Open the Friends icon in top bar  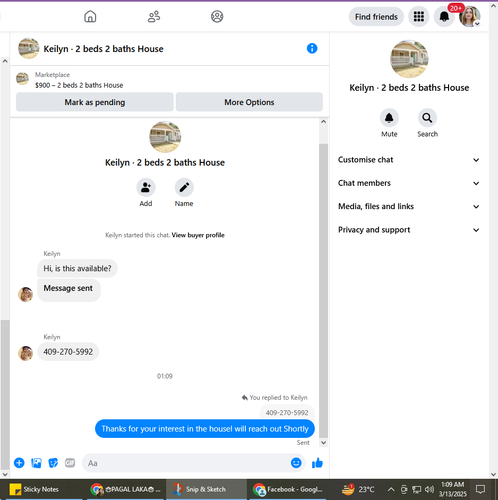pos(154,16)
